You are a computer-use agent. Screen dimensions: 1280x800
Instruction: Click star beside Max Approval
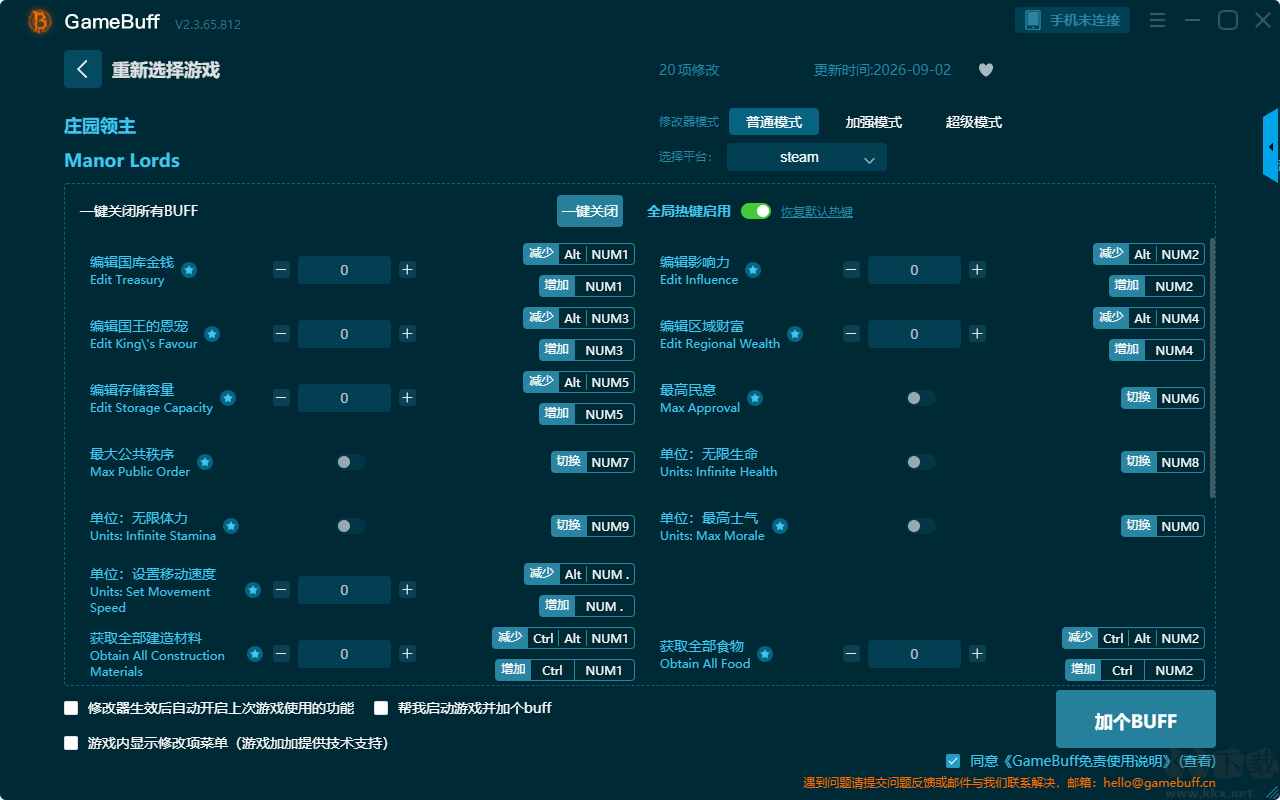pyautogui.click(x=755, y=398)
